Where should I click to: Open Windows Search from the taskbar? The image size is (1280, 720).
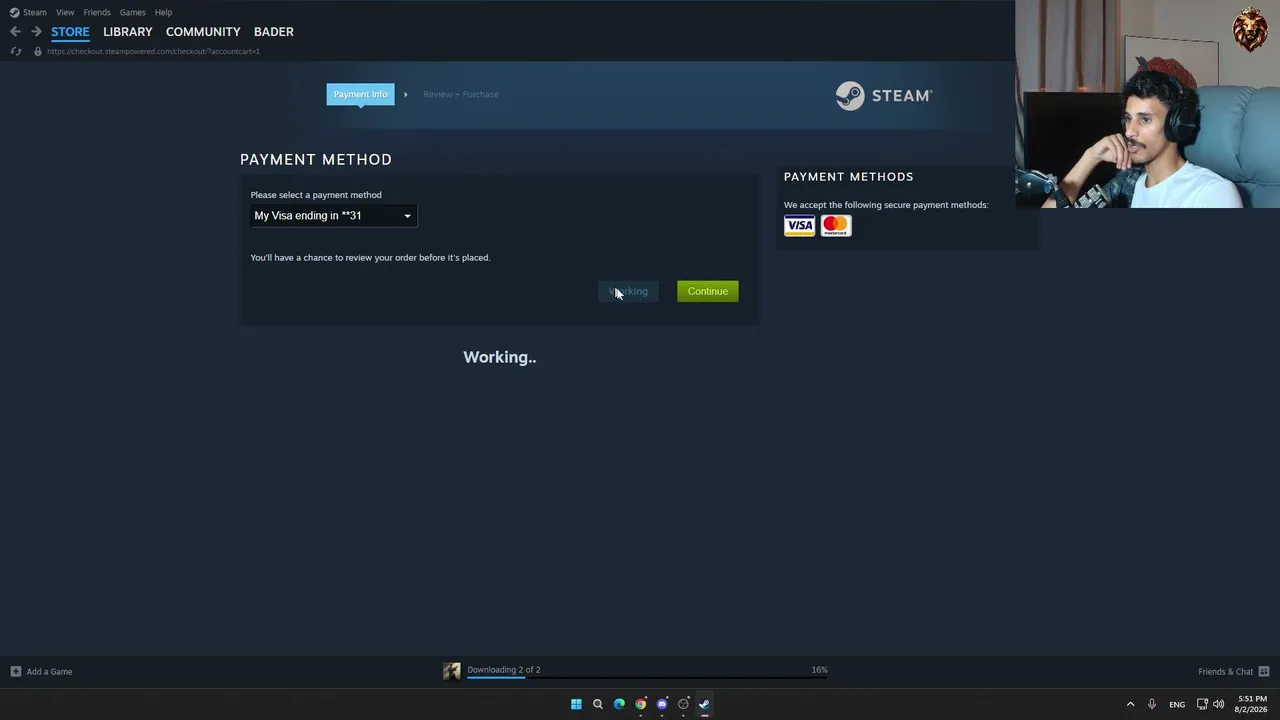tap(598, 704)
